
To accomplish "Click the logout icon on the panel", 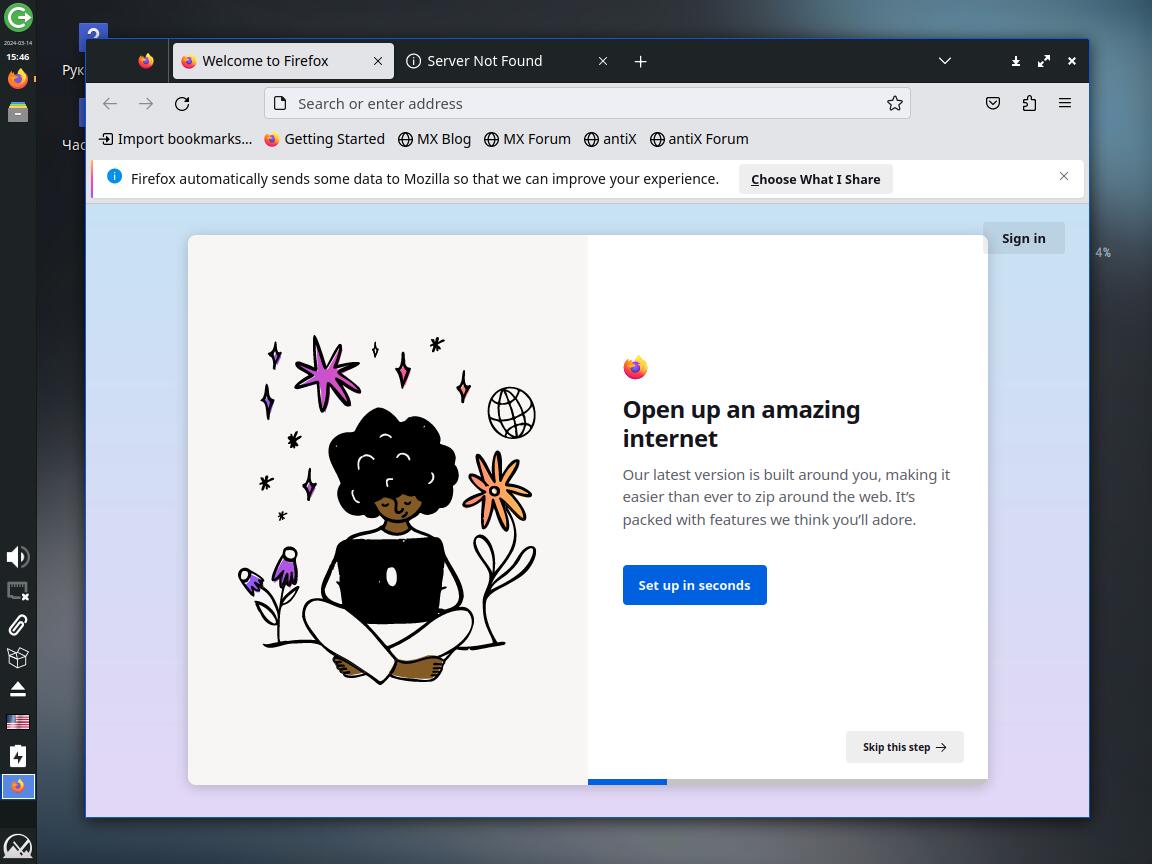I will [18, 17].
